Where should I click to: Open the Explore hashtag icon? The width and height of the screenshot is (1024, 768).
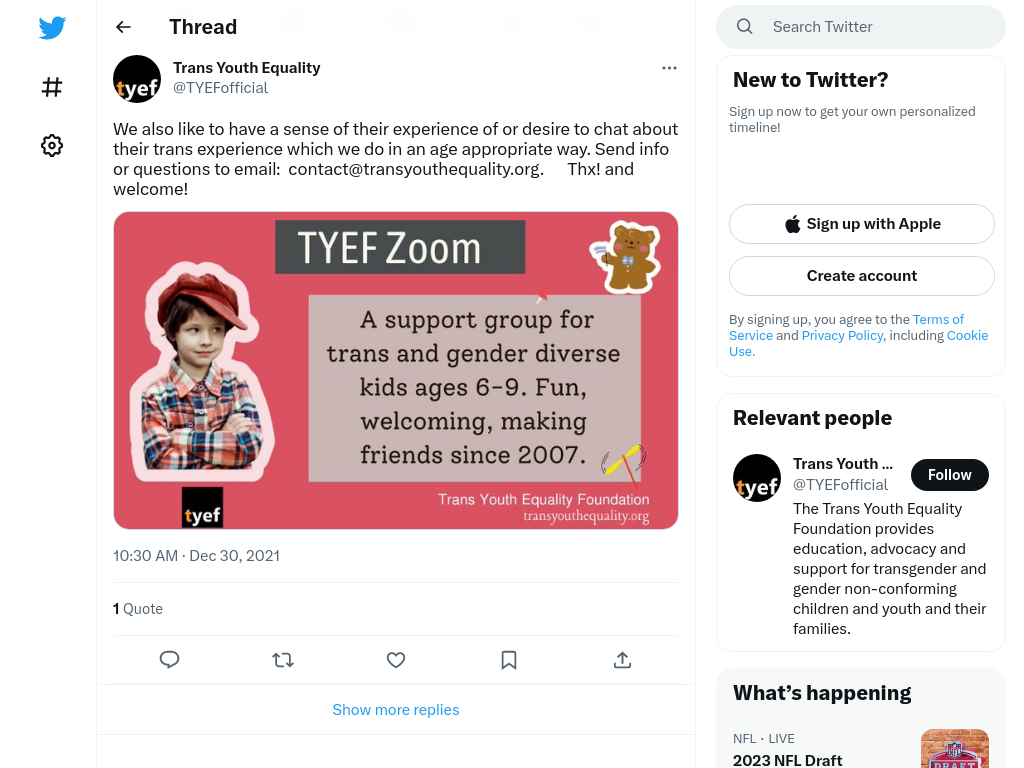[x=52, y=87]
